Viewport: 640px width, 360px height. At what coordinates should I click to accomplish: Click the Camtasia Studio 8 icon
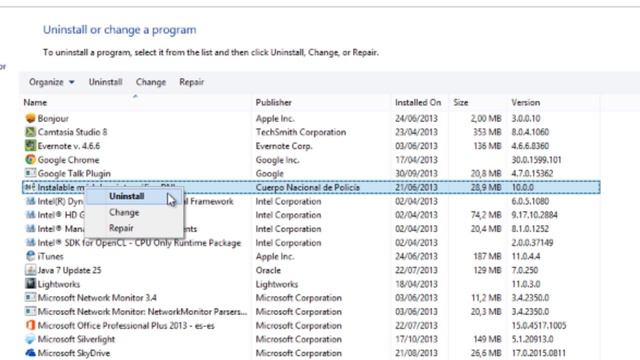coord(30,132)
